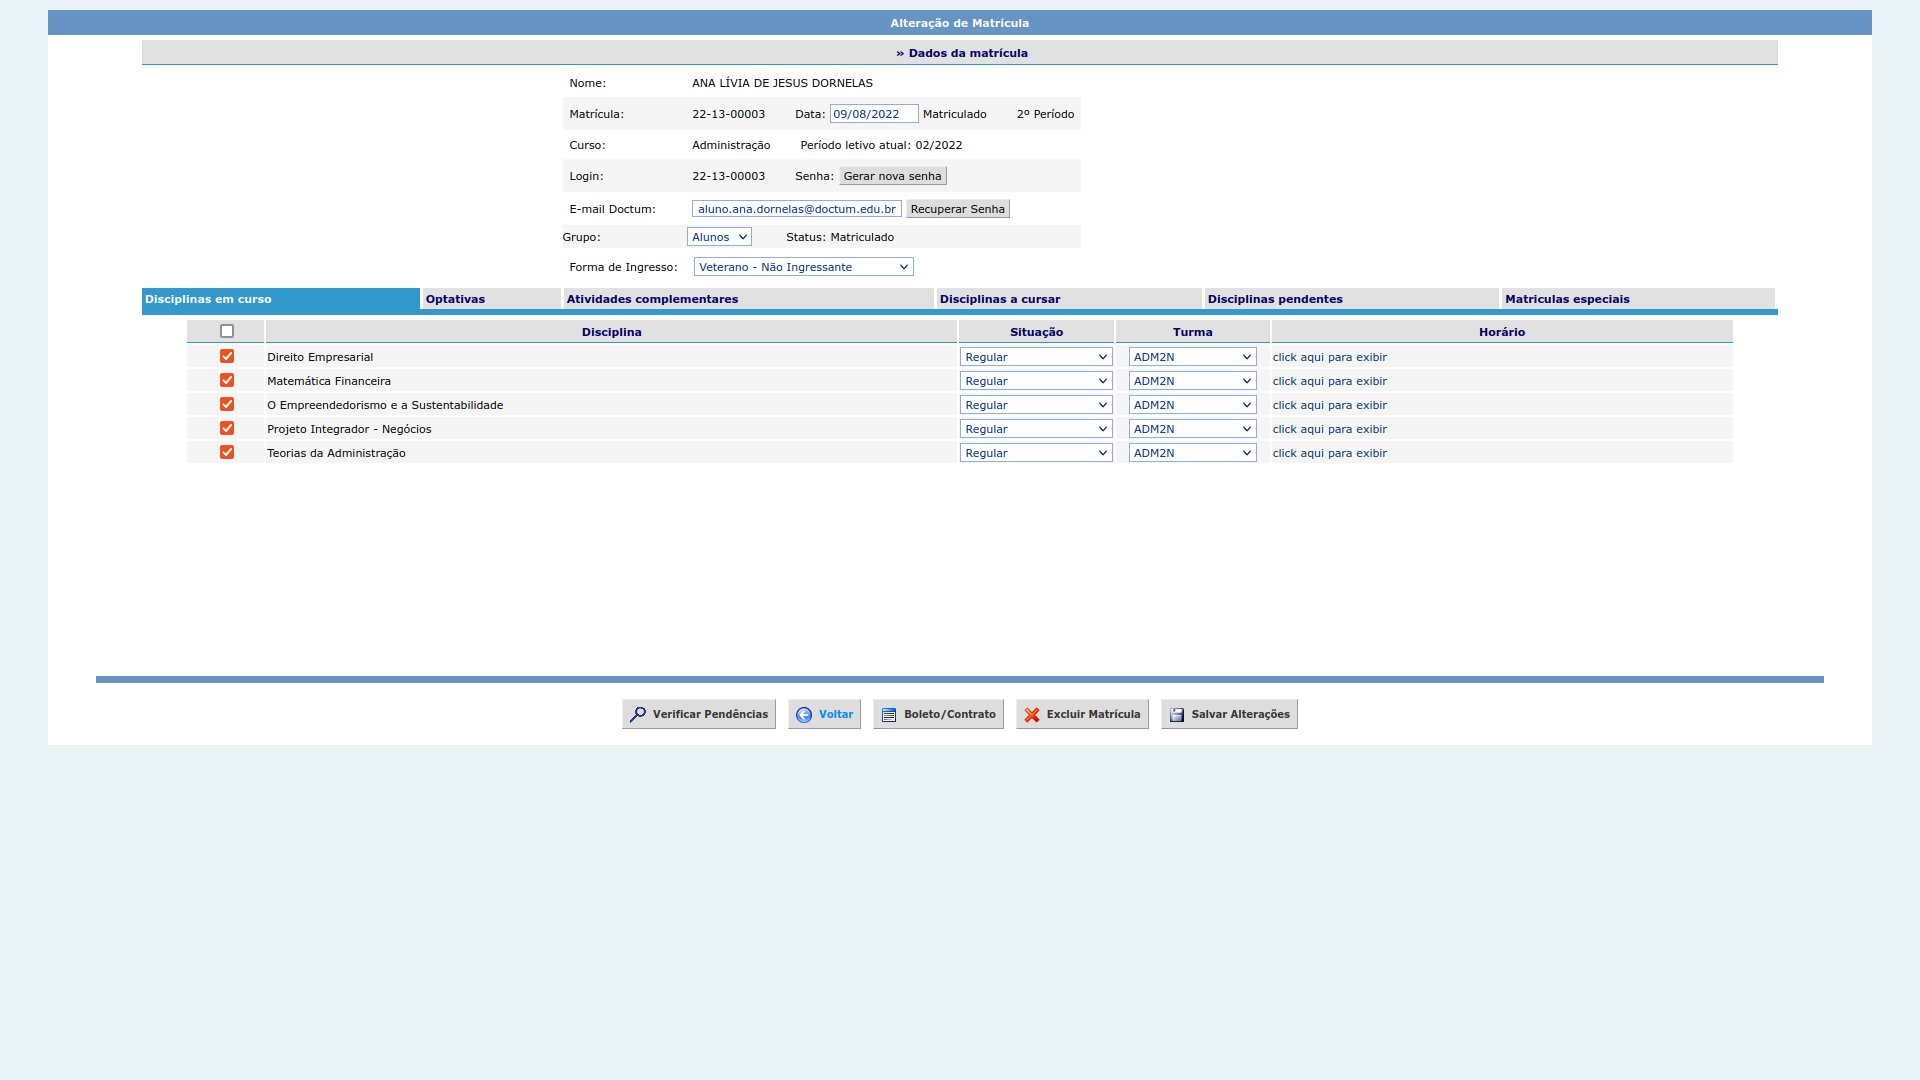The width and height of the screenshot is (1920, 1080).
Task: Open Situação dropdown for Projeto Integrador - Negócios
Action: click(x=1035, y=429)
